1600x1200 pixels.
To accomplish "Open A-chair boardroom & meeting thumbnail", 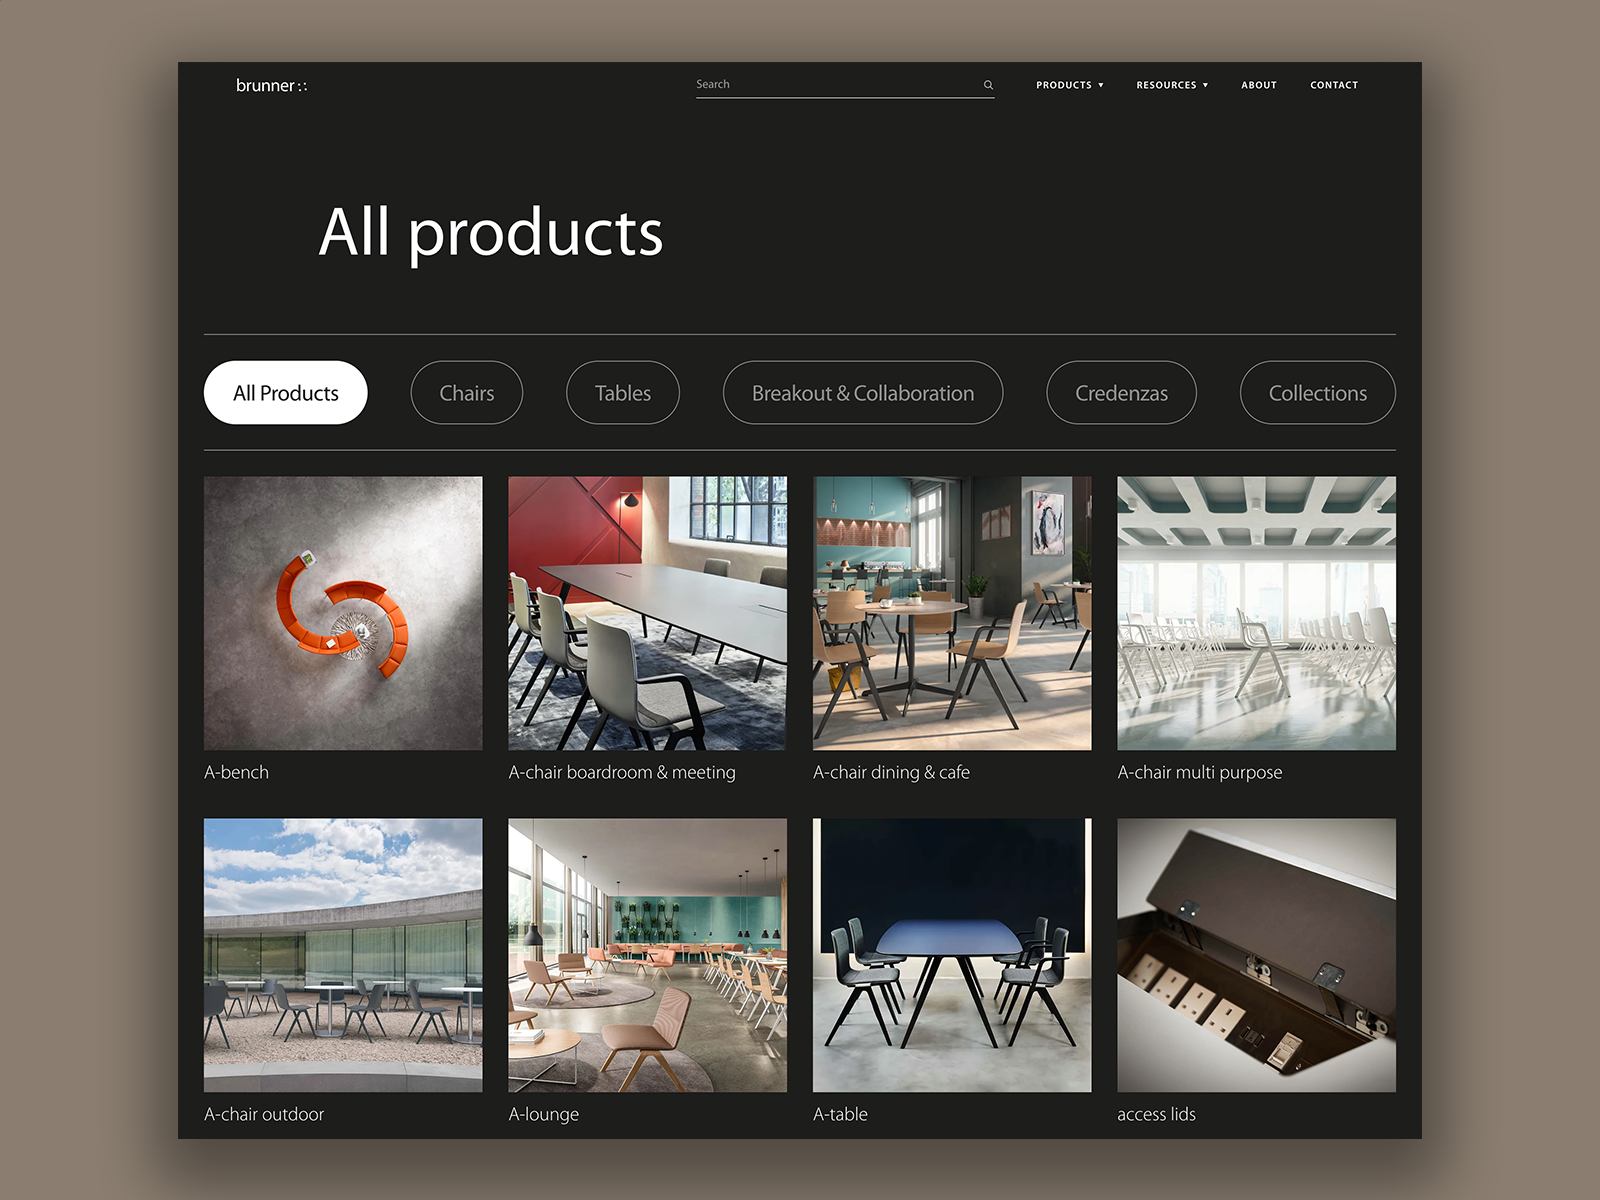I will (648, 613).
